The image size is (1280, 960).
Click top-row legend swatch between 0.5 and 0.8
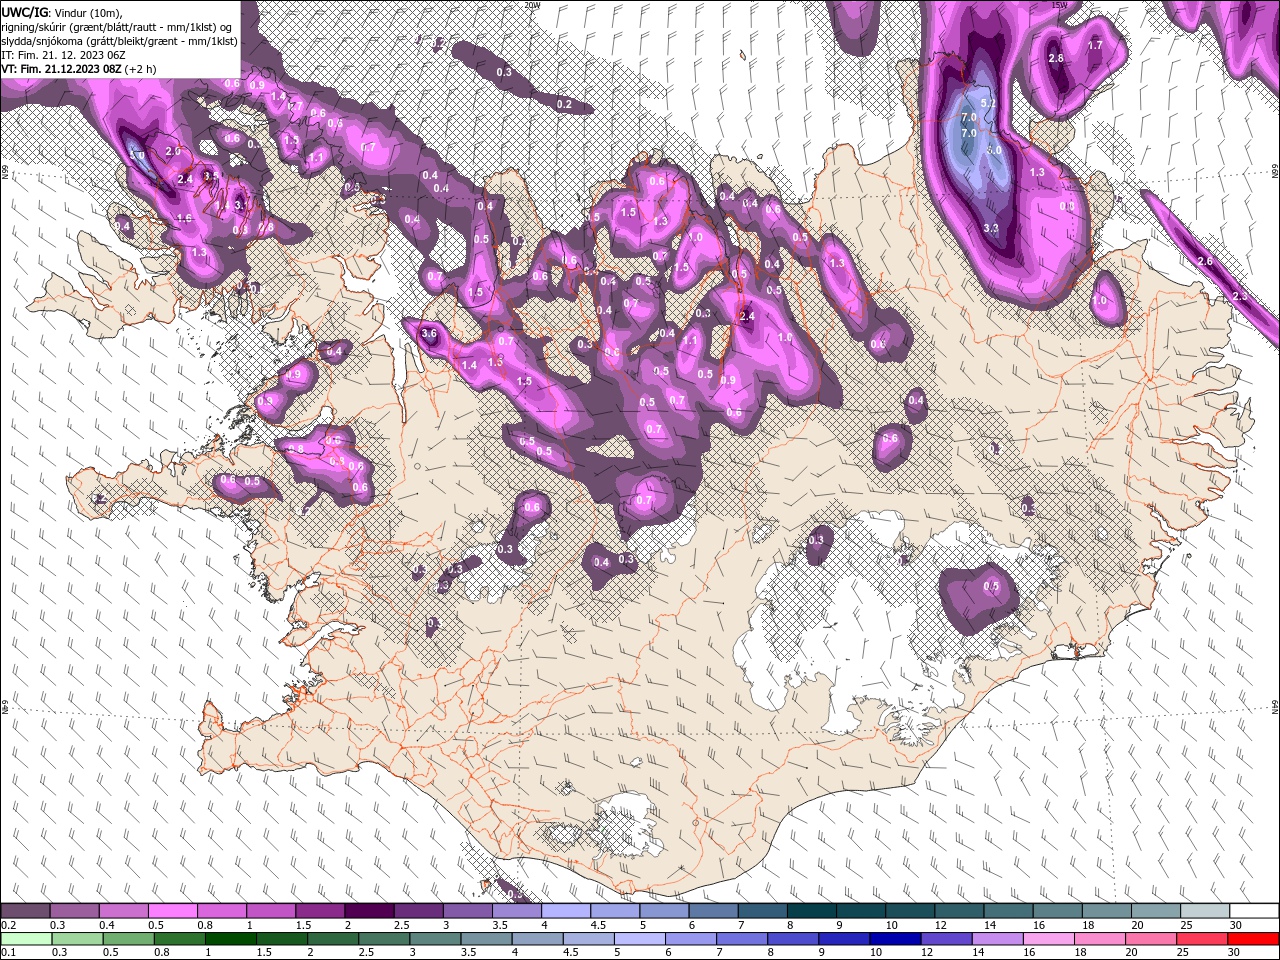[x=172, y=911]
